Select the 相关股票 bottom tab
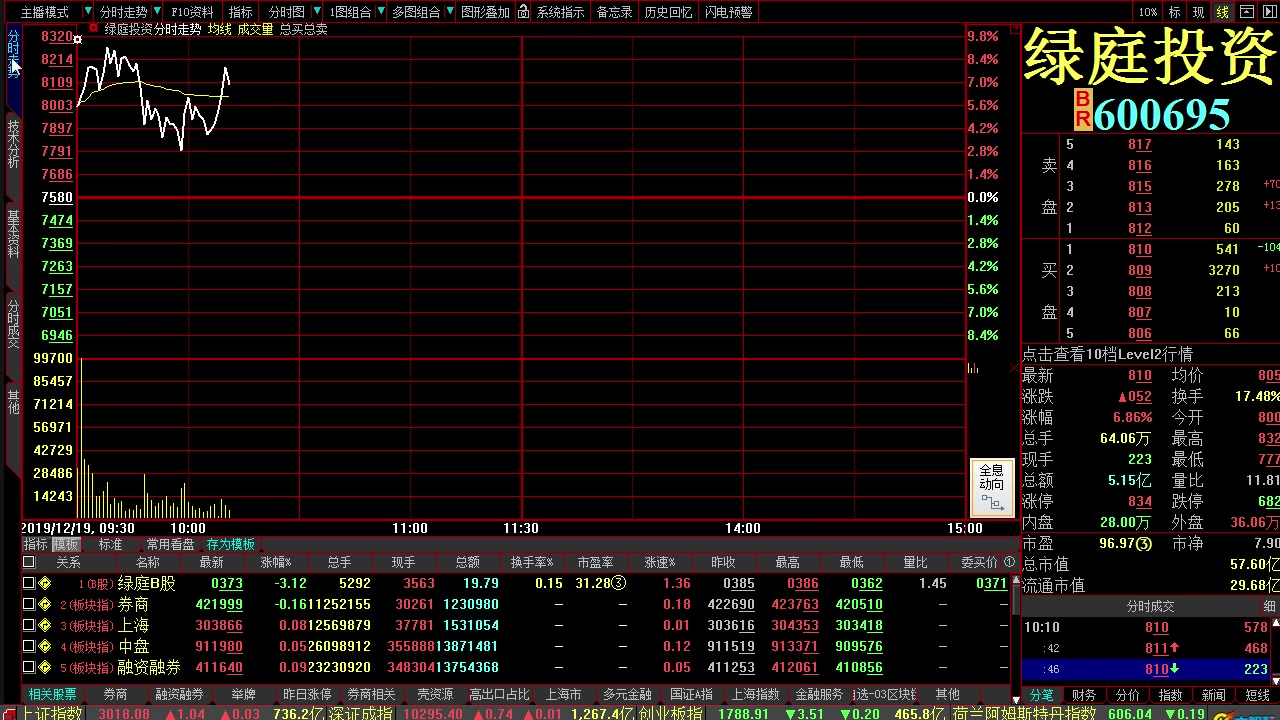 pos(52,694)
